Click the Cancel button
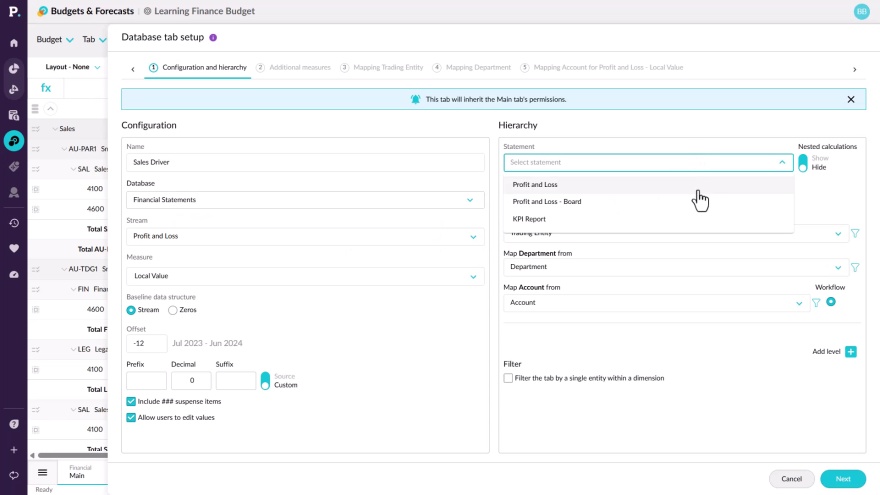 point(791,479)
